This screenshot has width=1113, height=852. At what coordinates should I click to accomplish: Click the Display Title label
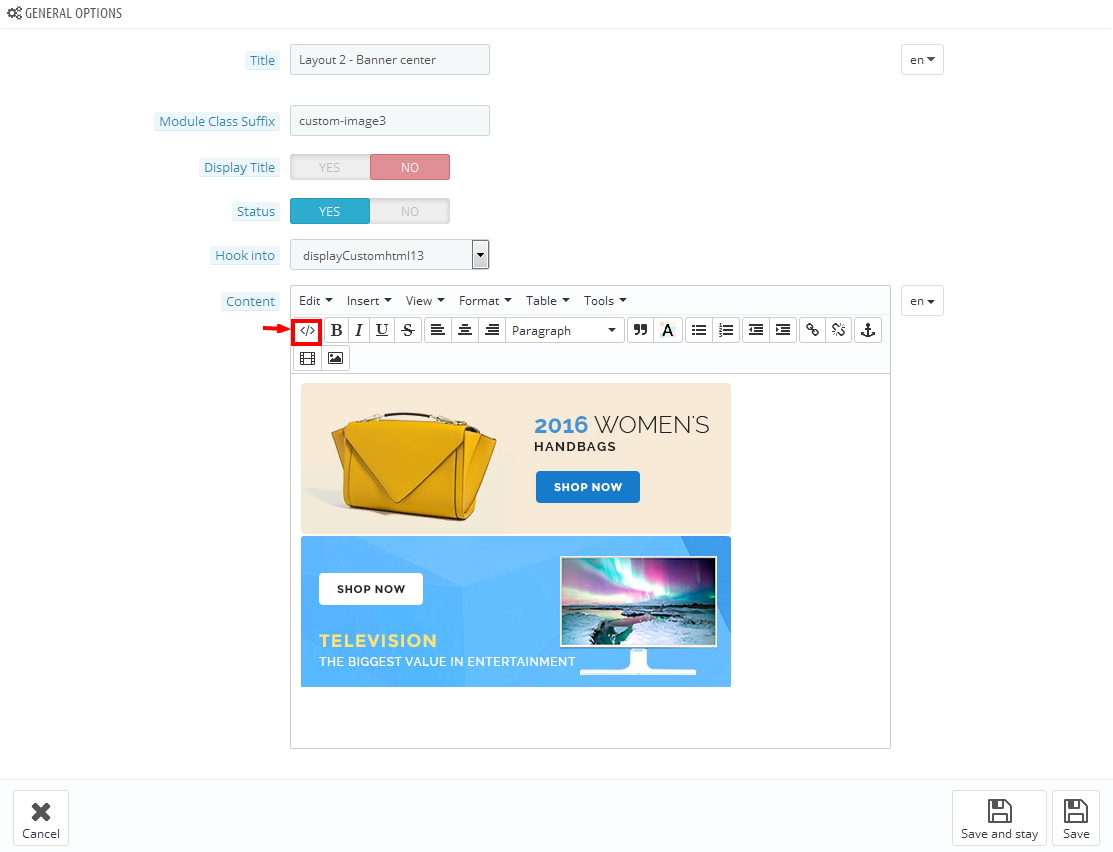pos(239,168)
